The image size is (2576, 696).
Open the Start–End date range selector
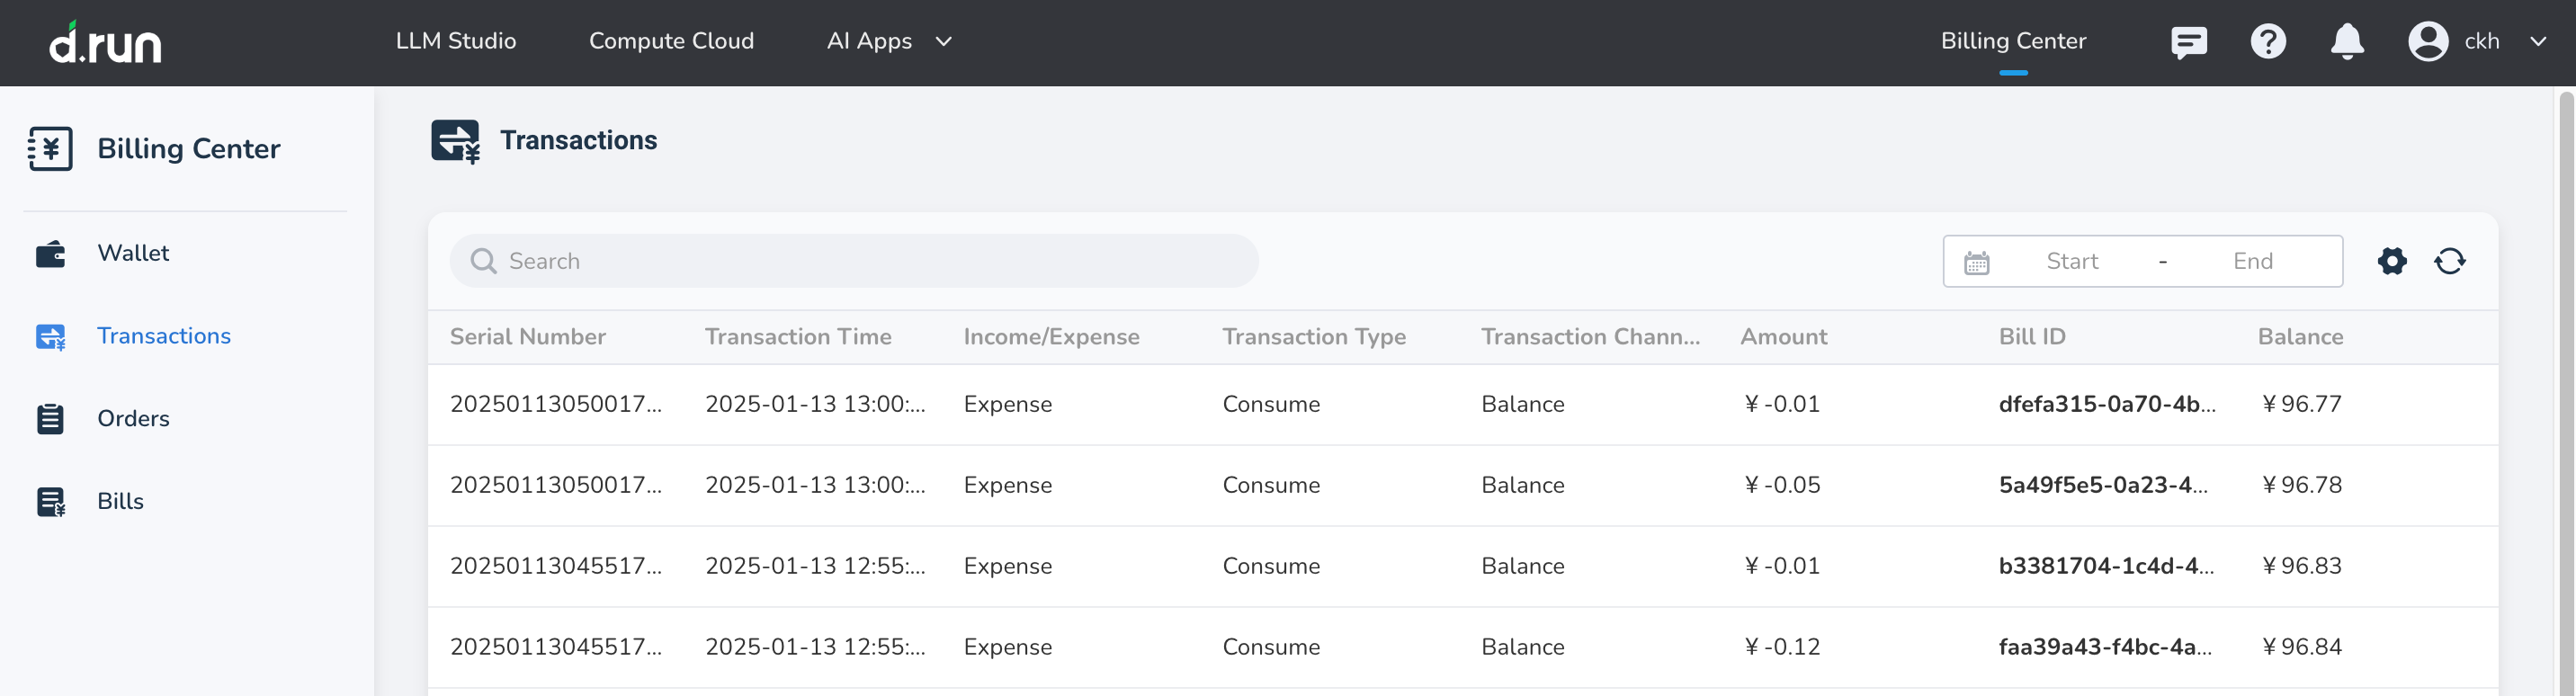click(x=2143, y=261)
